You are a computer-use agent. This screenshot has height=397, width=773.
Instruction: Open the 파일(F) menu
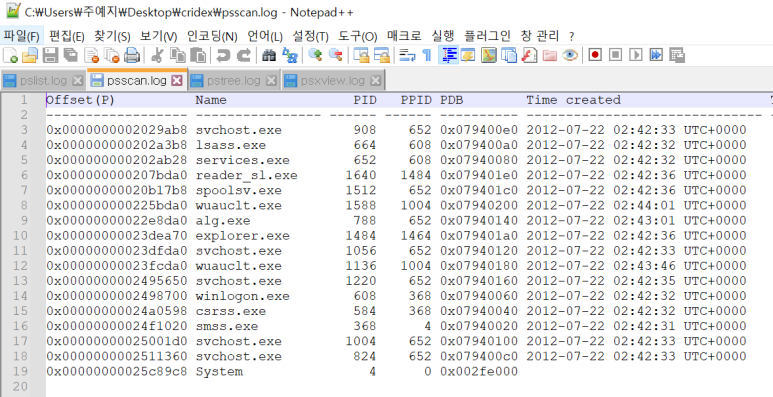click(21, 36)
